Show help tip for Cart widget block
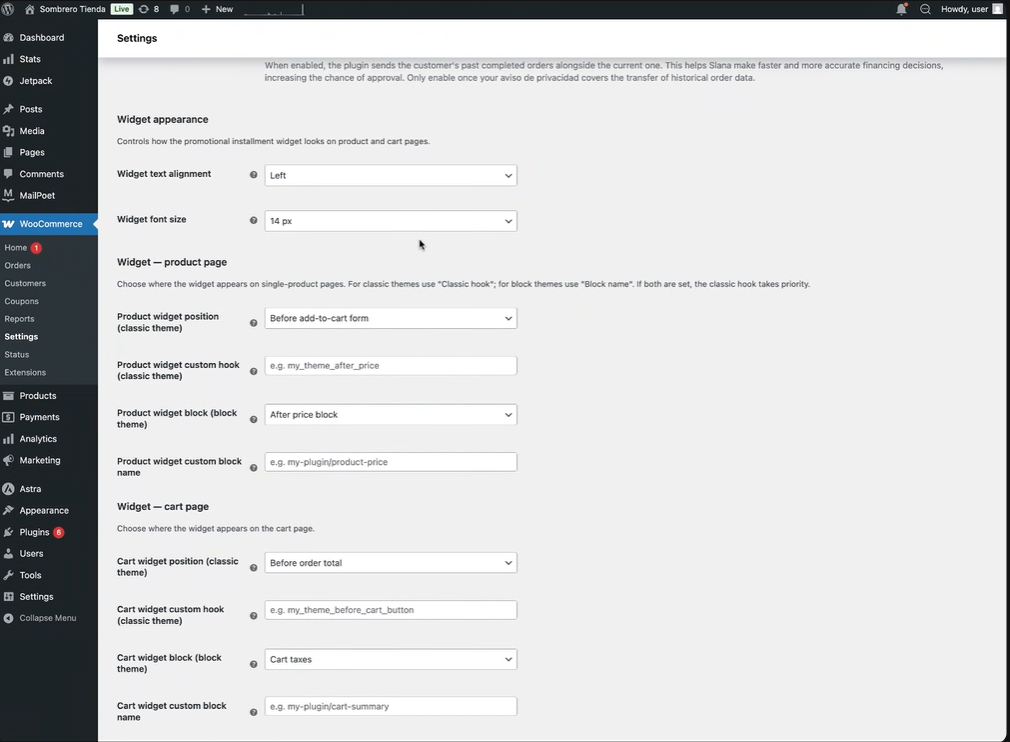Screen dimensions: 1010x742 pyautogui.click(x=253, y=664)
